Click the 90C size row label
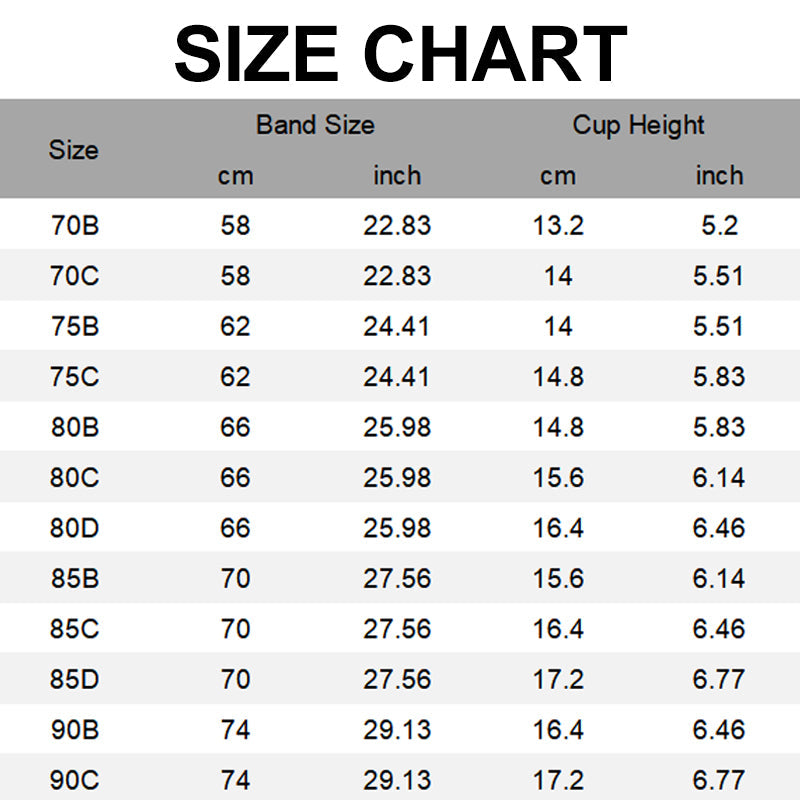The width and height of the screenshot is (800, 800). point(75,779)
